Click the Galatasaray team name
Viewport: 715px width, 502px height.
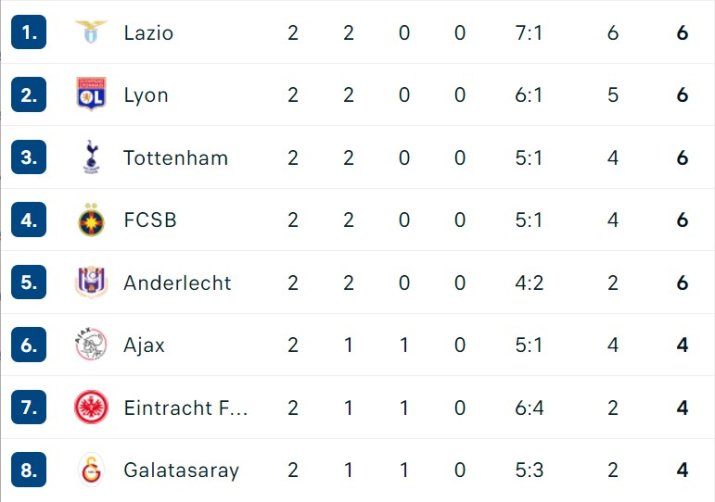[181, 471]
